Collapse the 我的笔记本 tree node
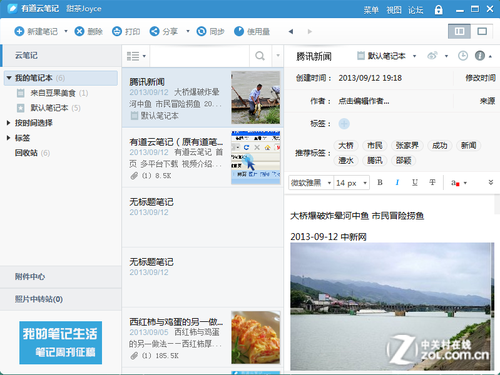The image size is (500, 375). pos(9,78)
